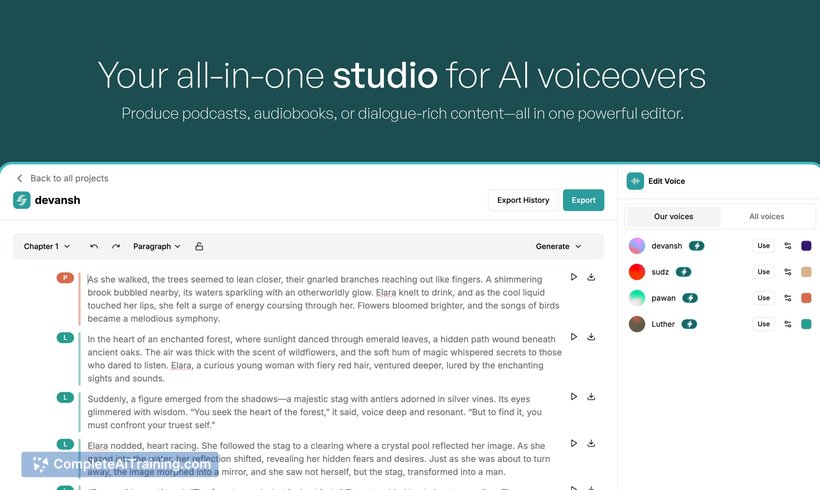
Task: Toggle the lock icon in the toolbar
Action: pyautogui.click(x=199, y=246)
